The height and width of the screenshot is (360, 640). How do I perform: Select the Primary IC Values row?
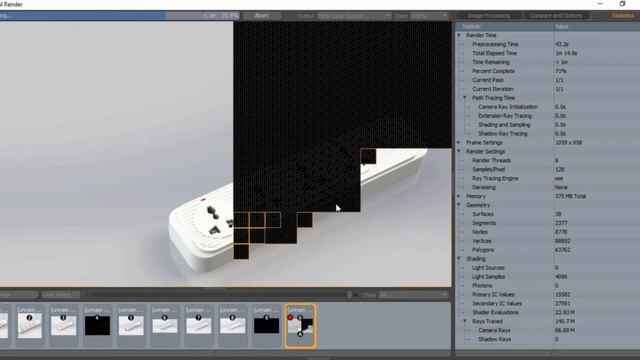click(x=548, y=295)
